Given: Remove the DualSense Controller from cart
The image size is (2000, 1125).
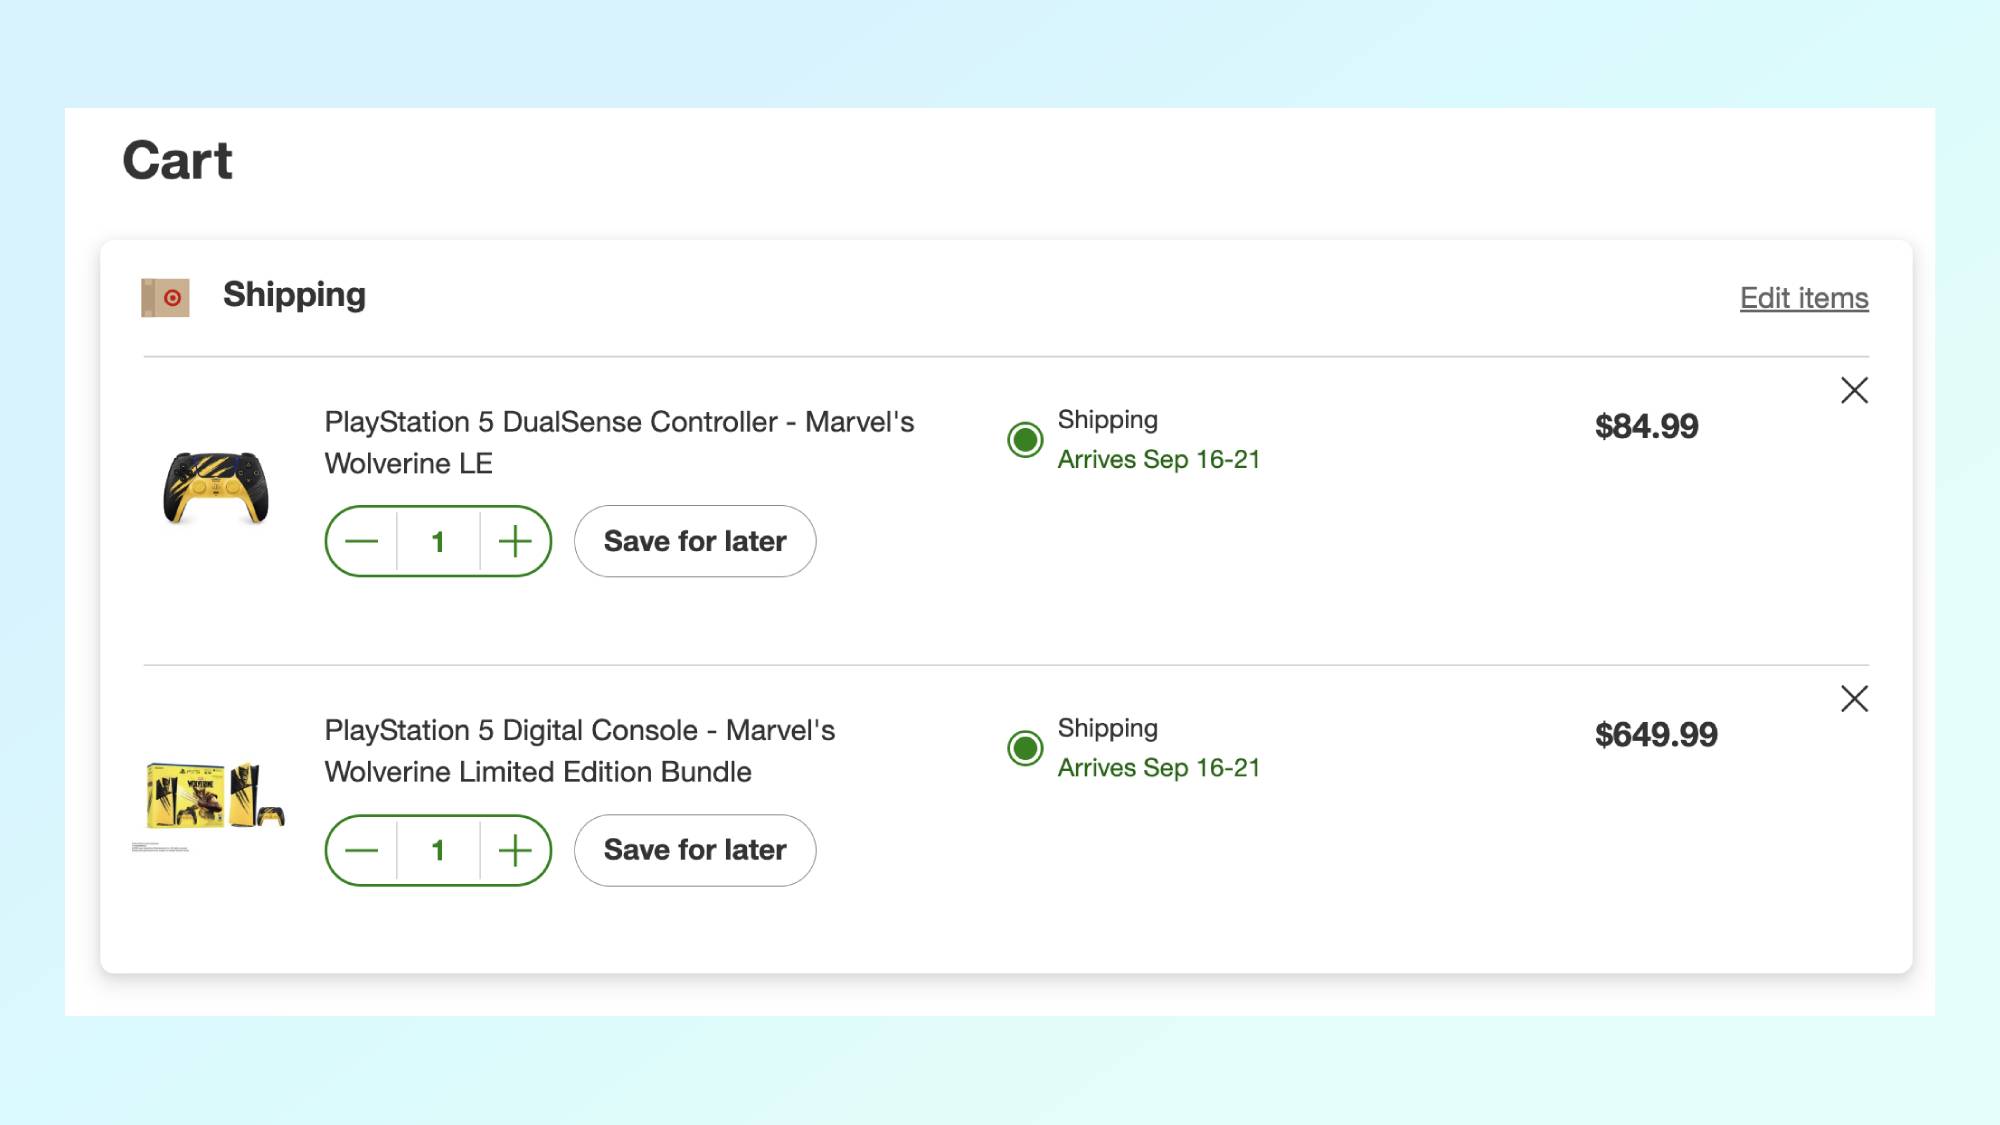Looking at the screenshot, I should point(1854,390).
